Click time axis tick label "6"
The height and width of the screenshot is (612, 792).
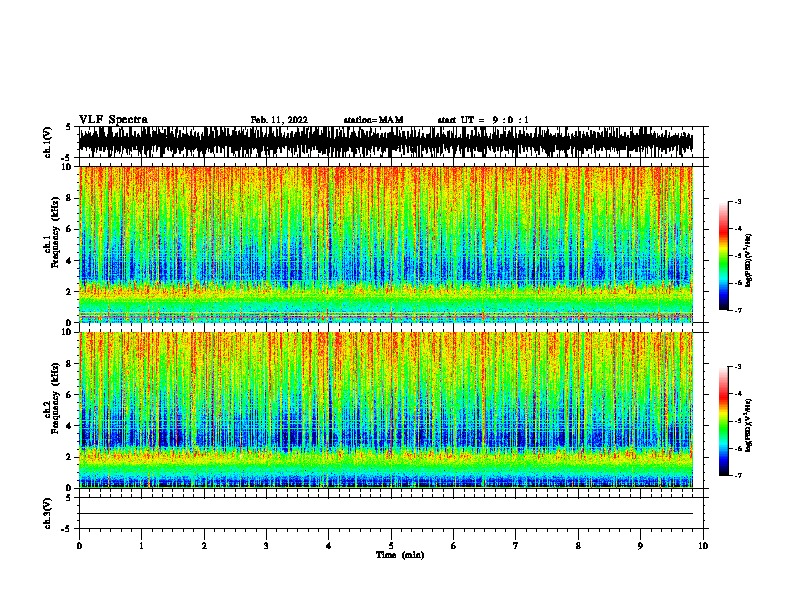[453, 546]
